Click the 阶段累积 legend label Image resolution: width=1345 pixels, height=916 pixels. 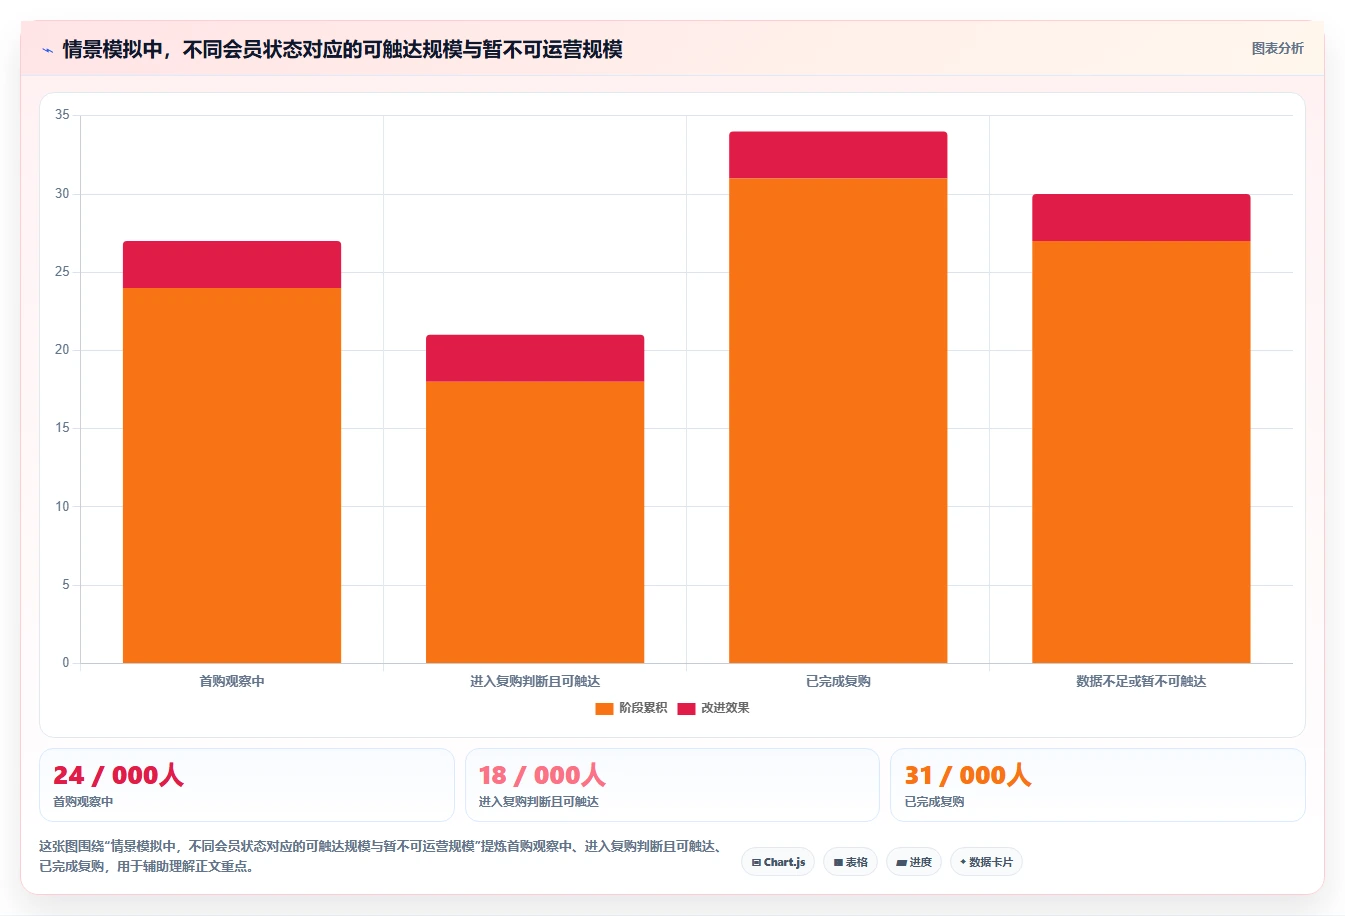coord(643,708)
